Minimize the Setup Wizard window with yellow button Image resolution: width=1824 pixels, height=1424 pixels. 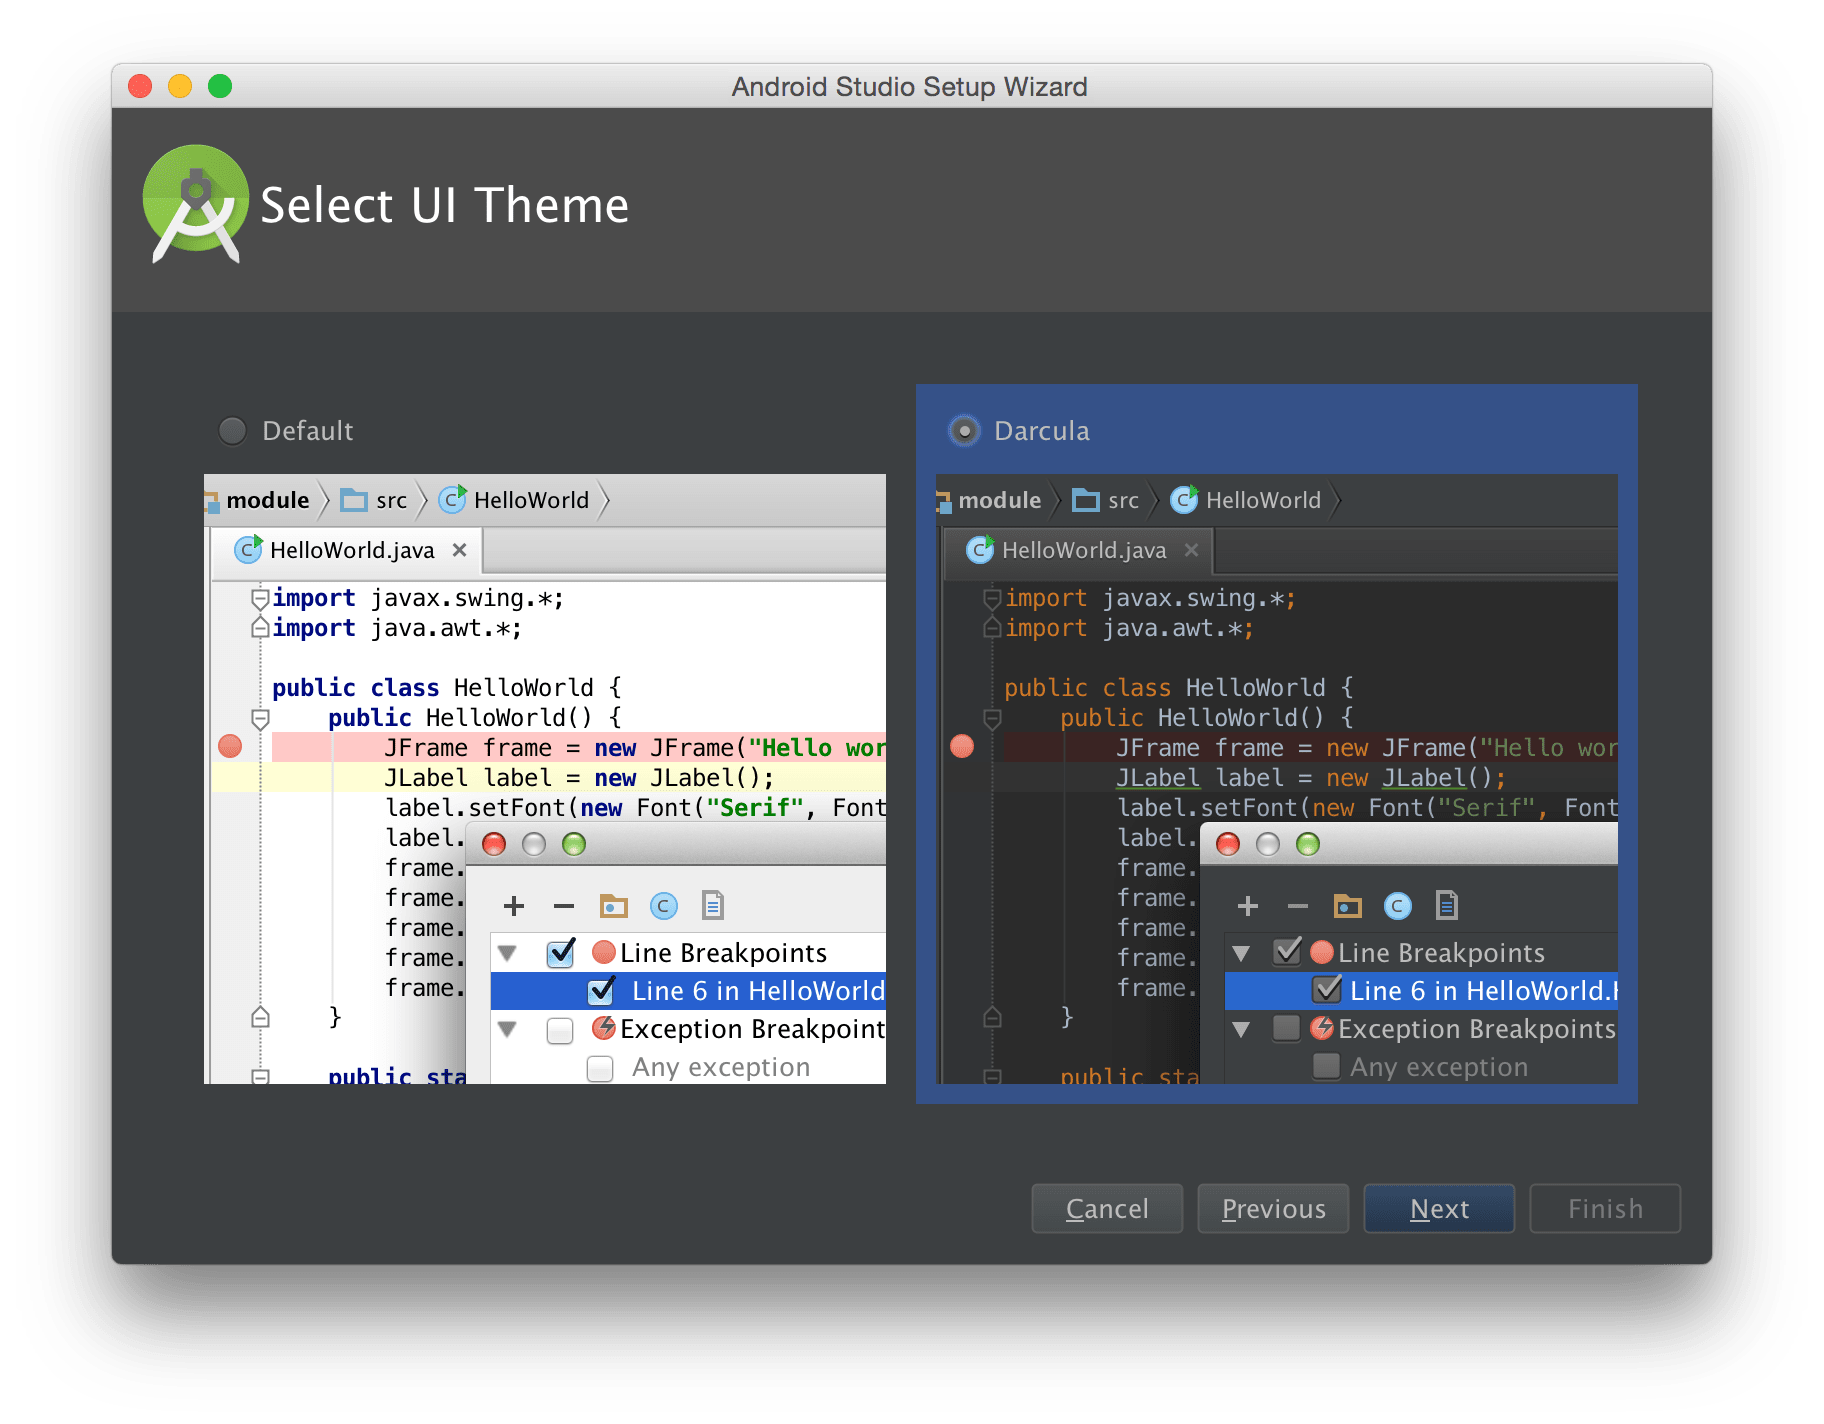pyautogui.click(x=180, y=86)
